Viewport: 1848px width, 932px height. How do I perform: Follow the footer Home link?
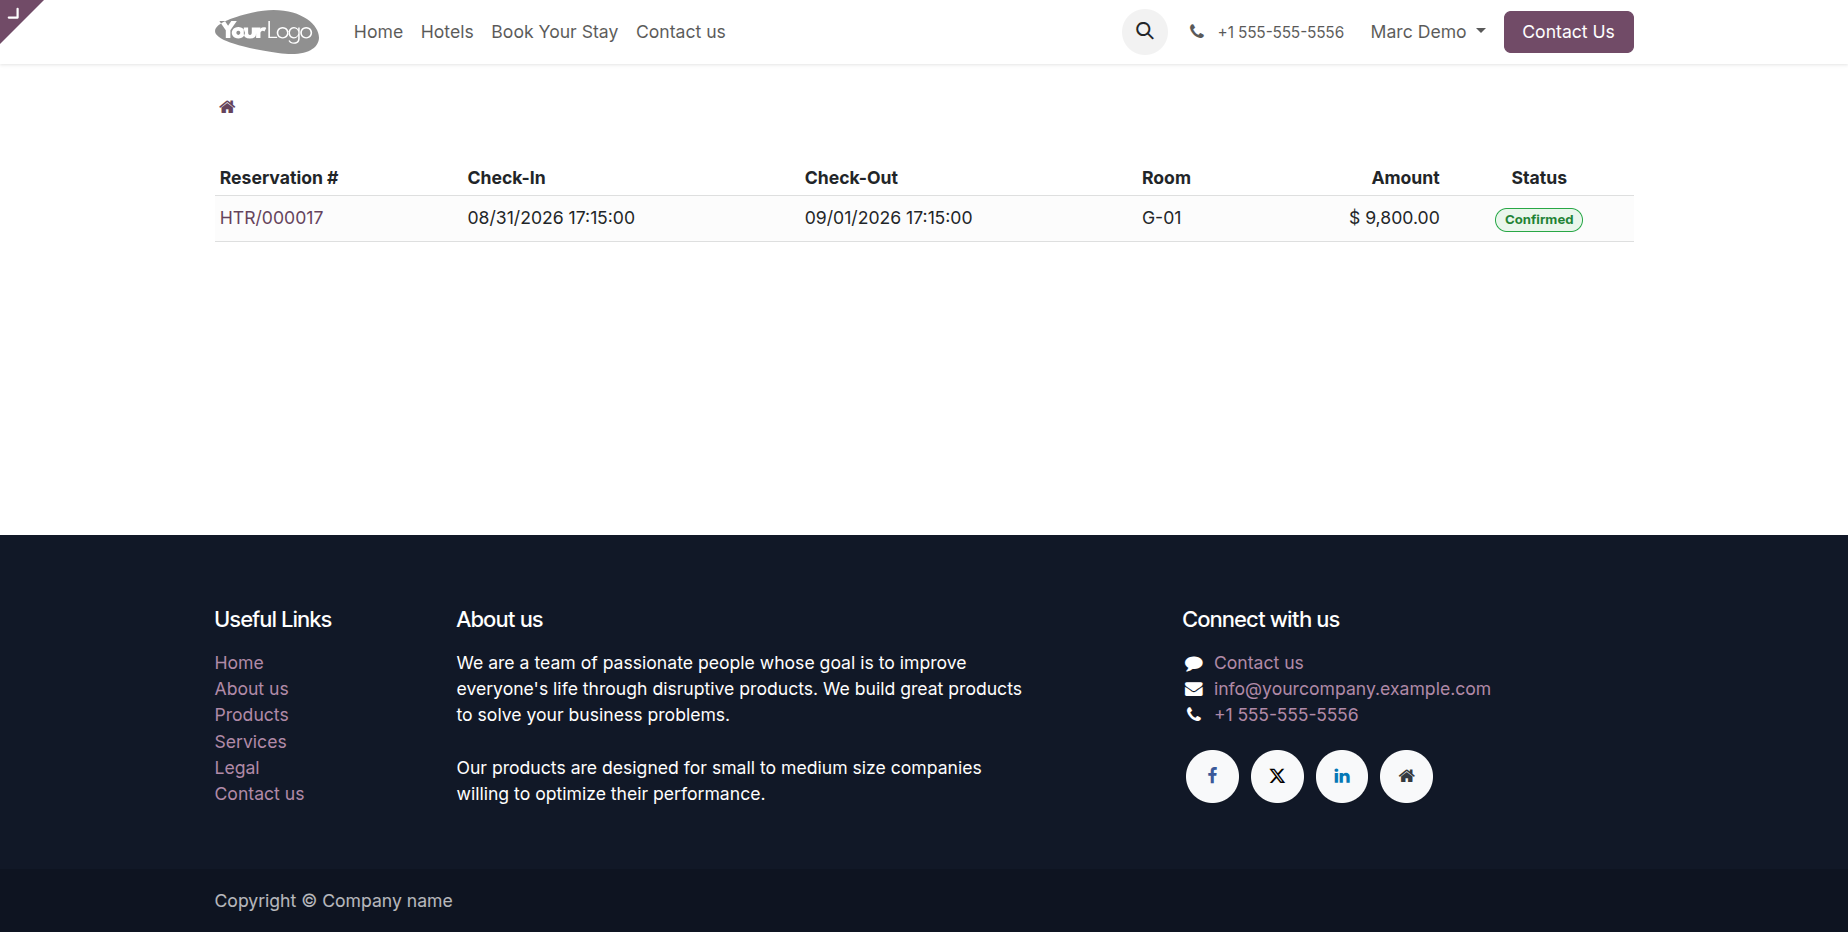239,663
